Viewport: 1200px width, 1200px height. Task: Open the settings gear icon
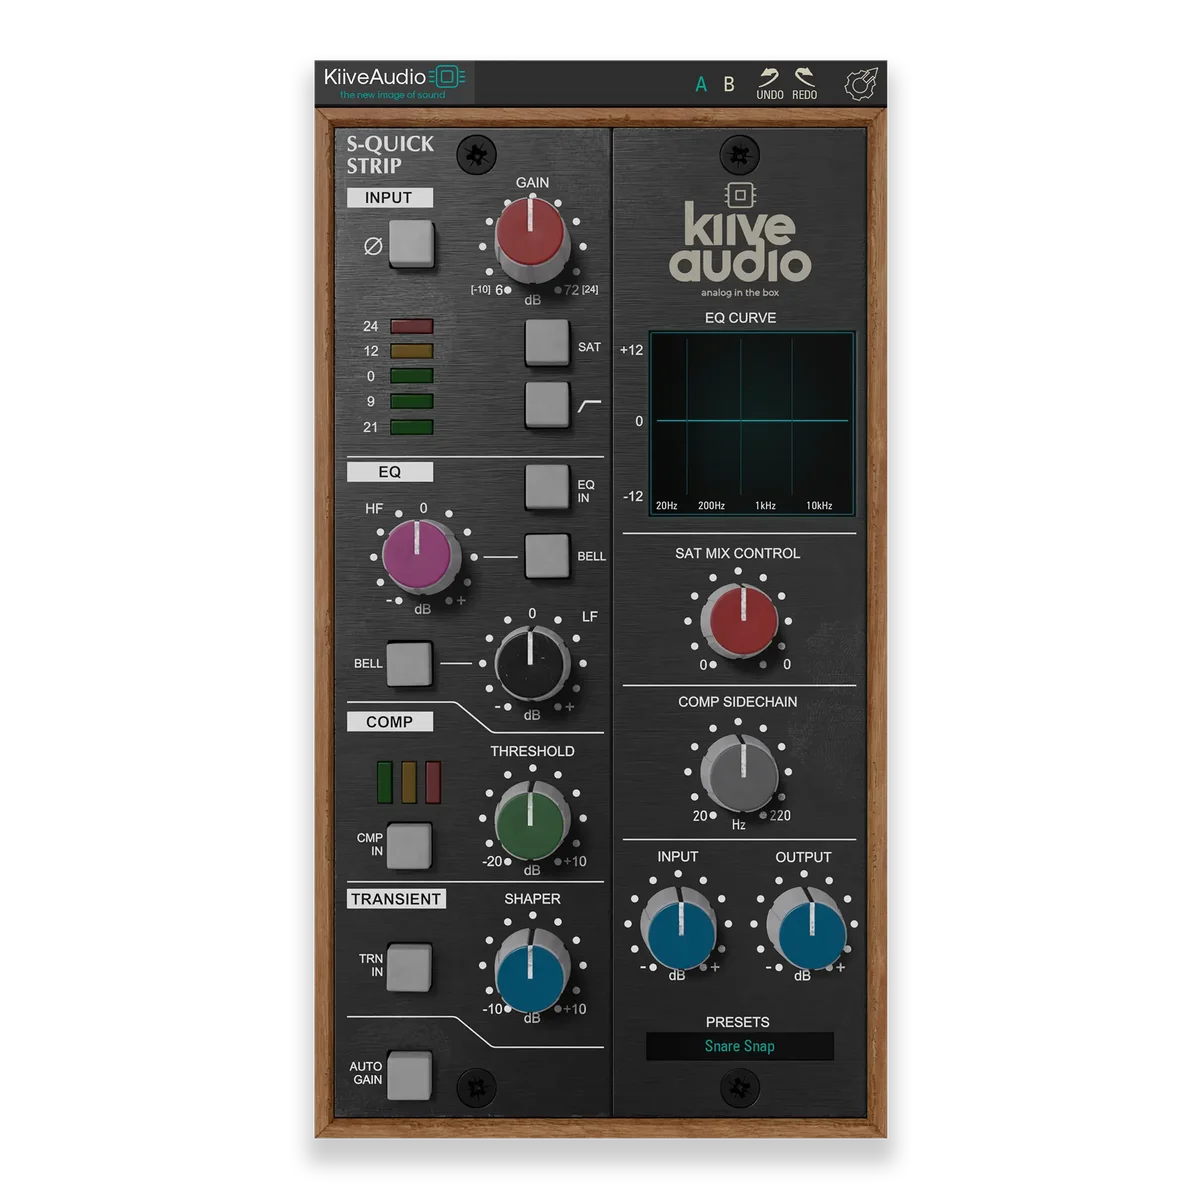click(861, 84)
